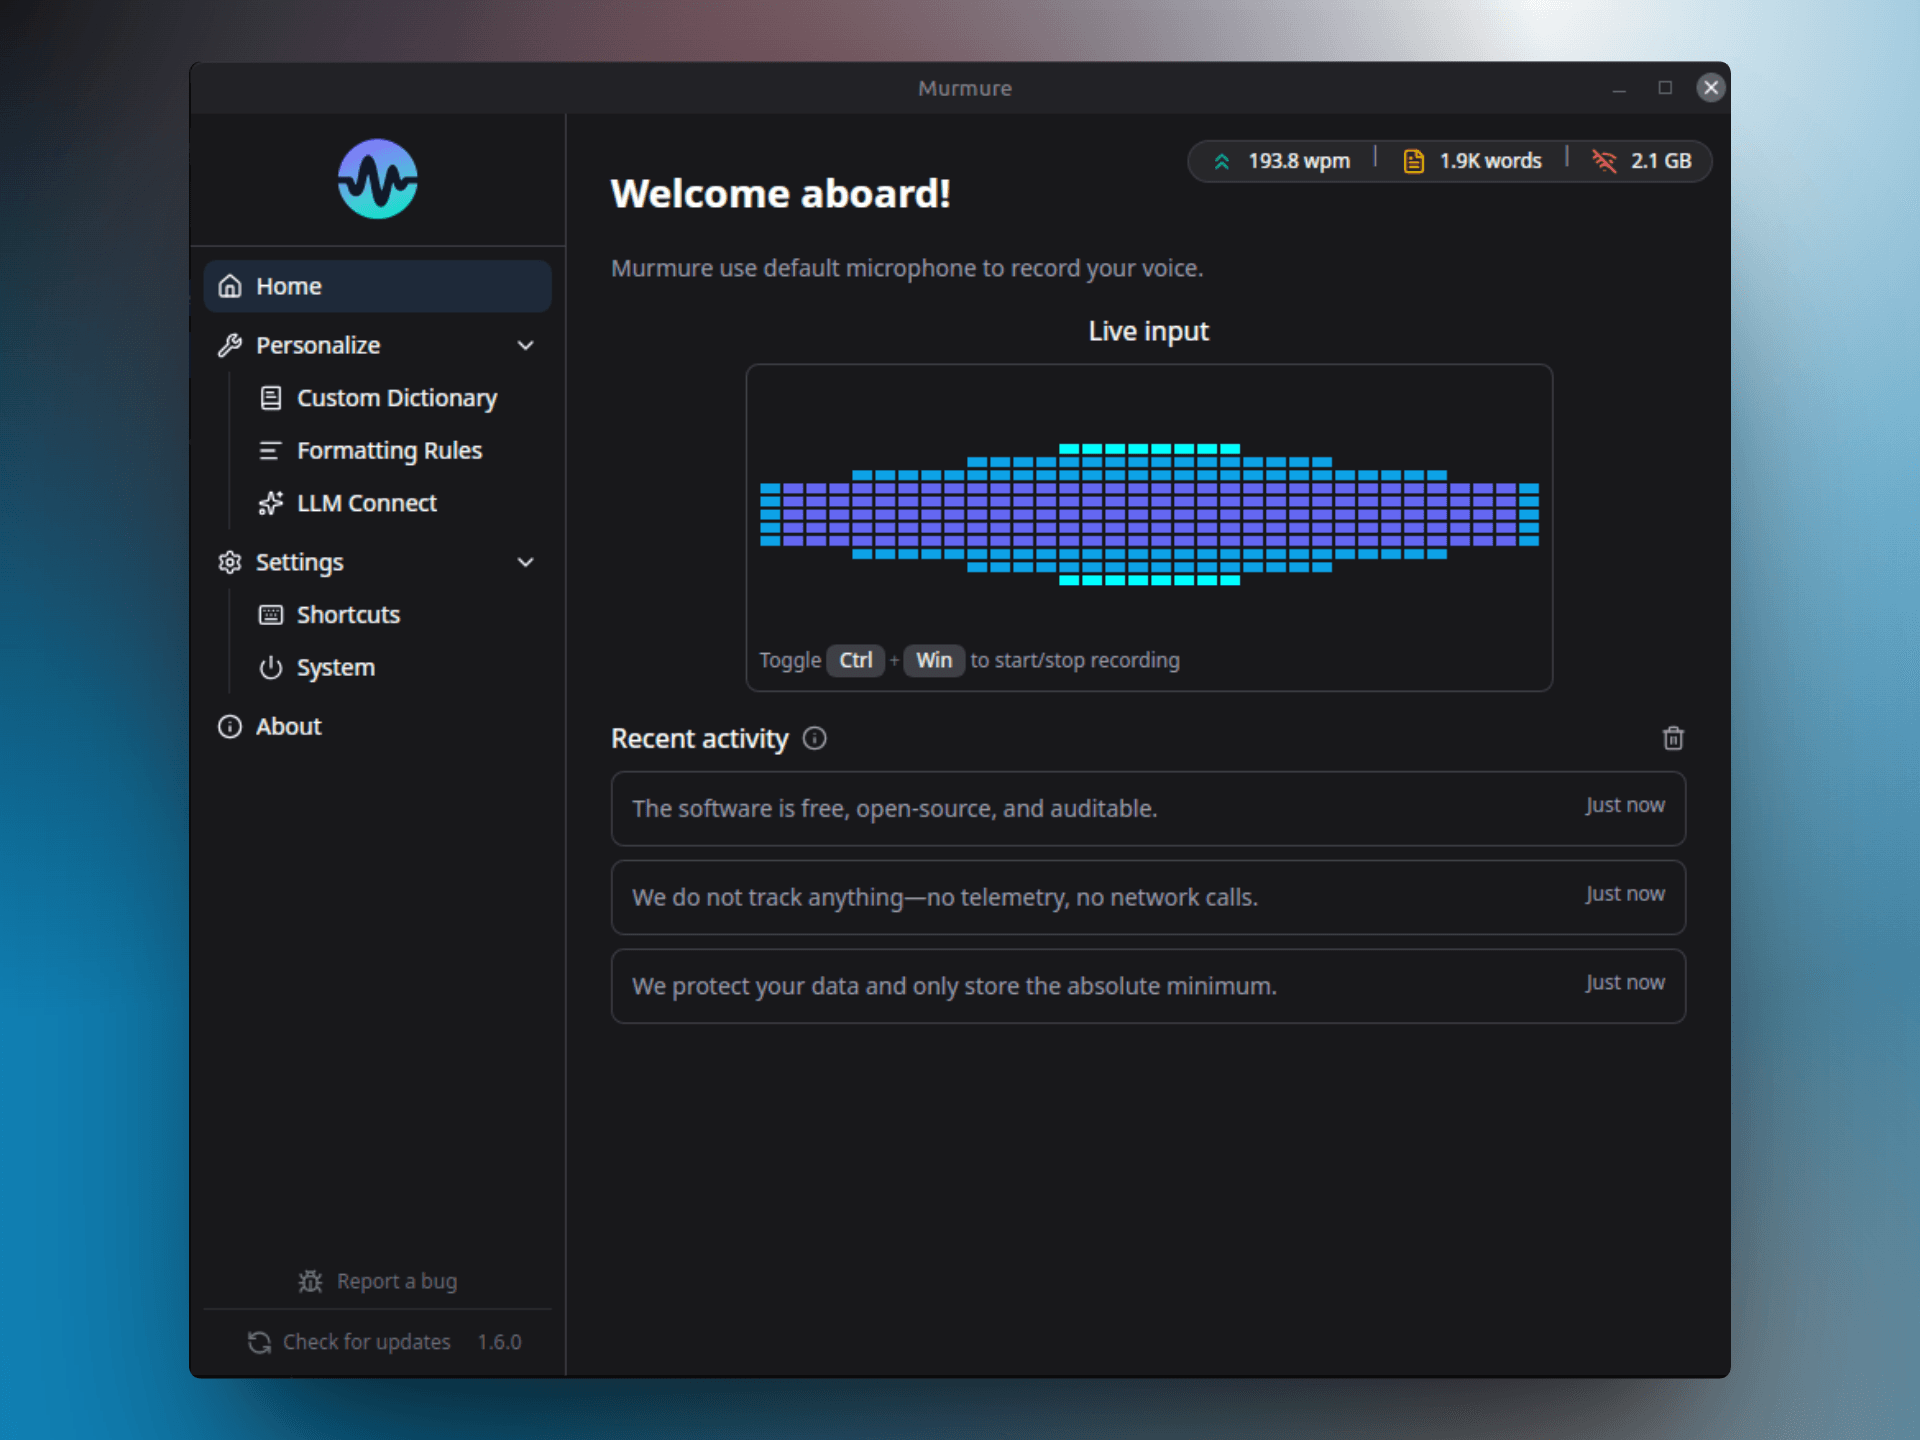The height and width of the screenshot is (1440, 1920).
Task: Click the crossed-out network icon near 2.1 GB
Action: click(1605, 161)
